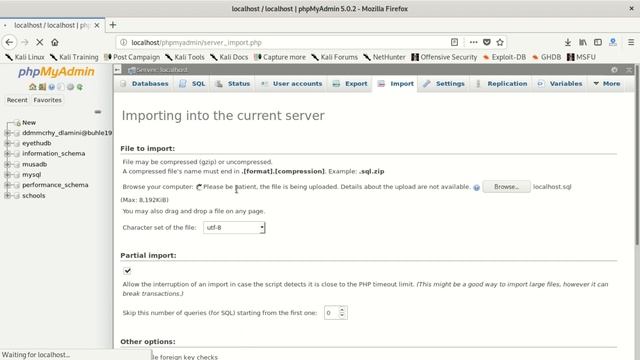
Task: Open Firefox downloads arrow icon
Action: click(x=568, y=42)
